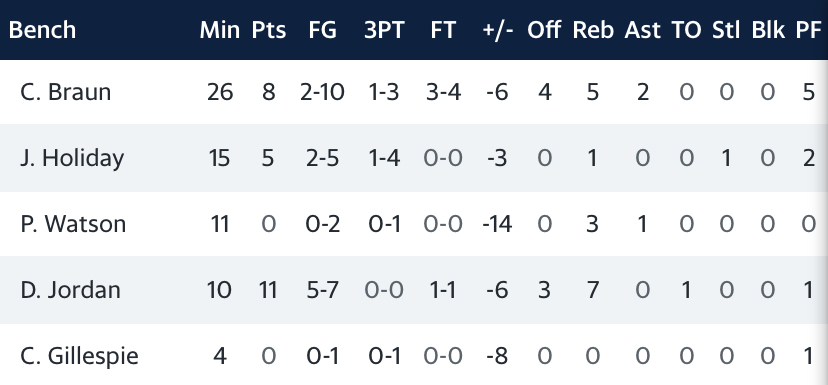Click the Bench section header label

tap(42, 30)
